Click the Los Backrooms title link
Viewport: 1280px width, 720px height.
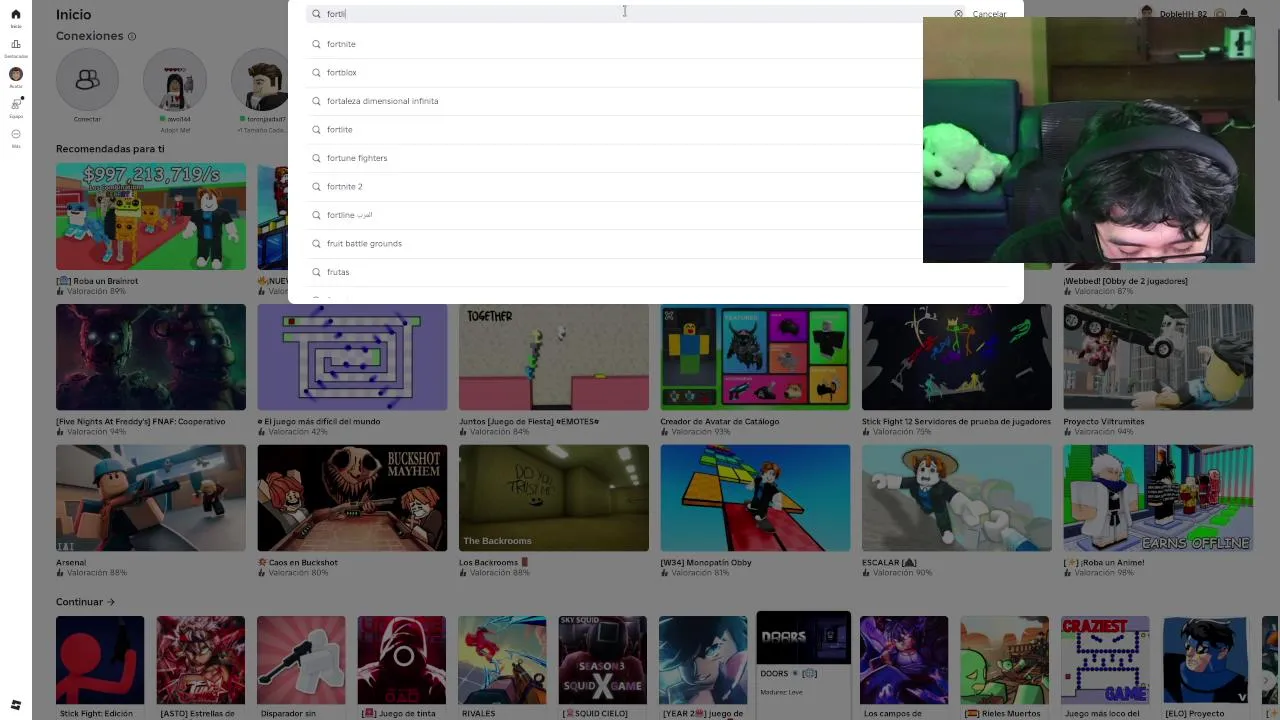[493, 563]
